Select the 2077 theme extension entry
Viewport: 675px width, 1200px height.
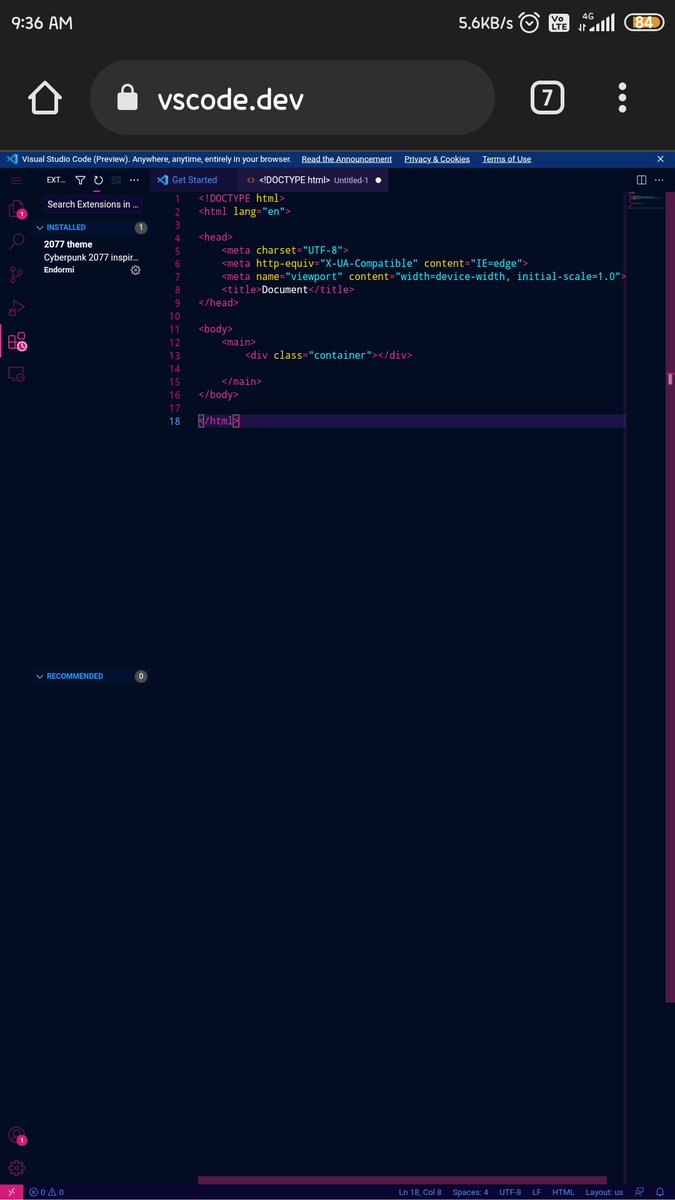91,257
